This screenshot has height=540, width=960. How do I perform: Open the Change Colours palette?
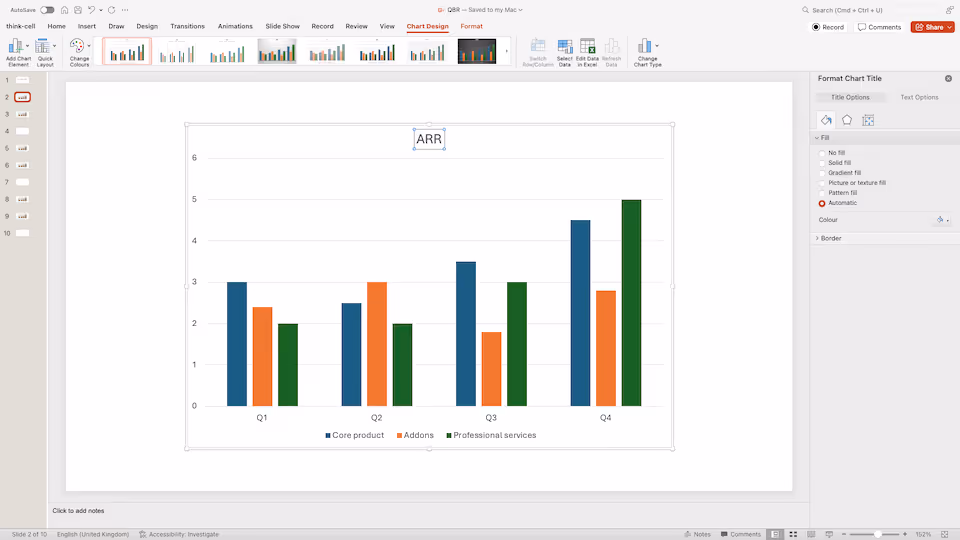point(79,52)
